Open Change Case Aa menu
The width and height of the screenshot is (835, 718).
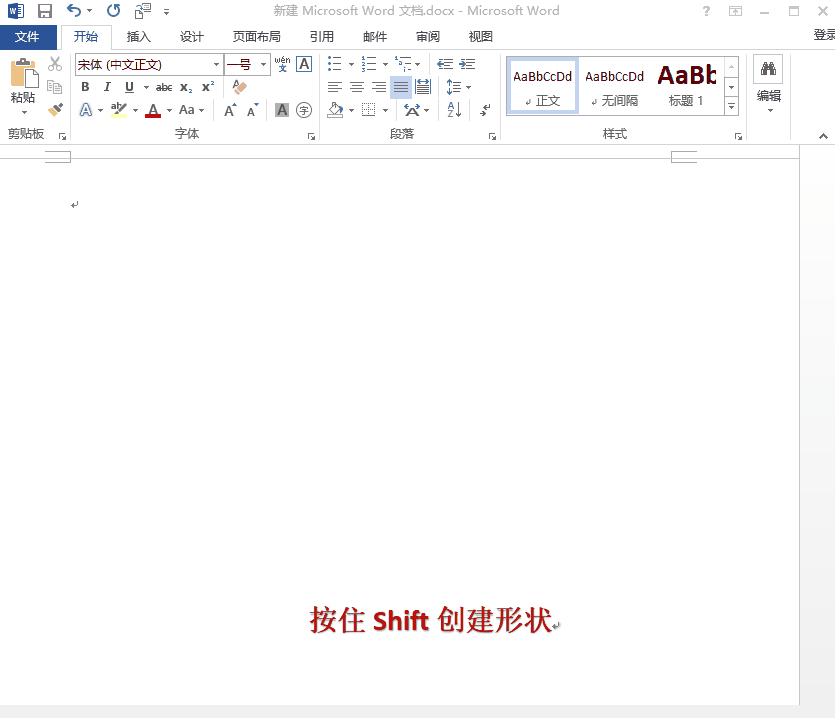click(191, 110)
